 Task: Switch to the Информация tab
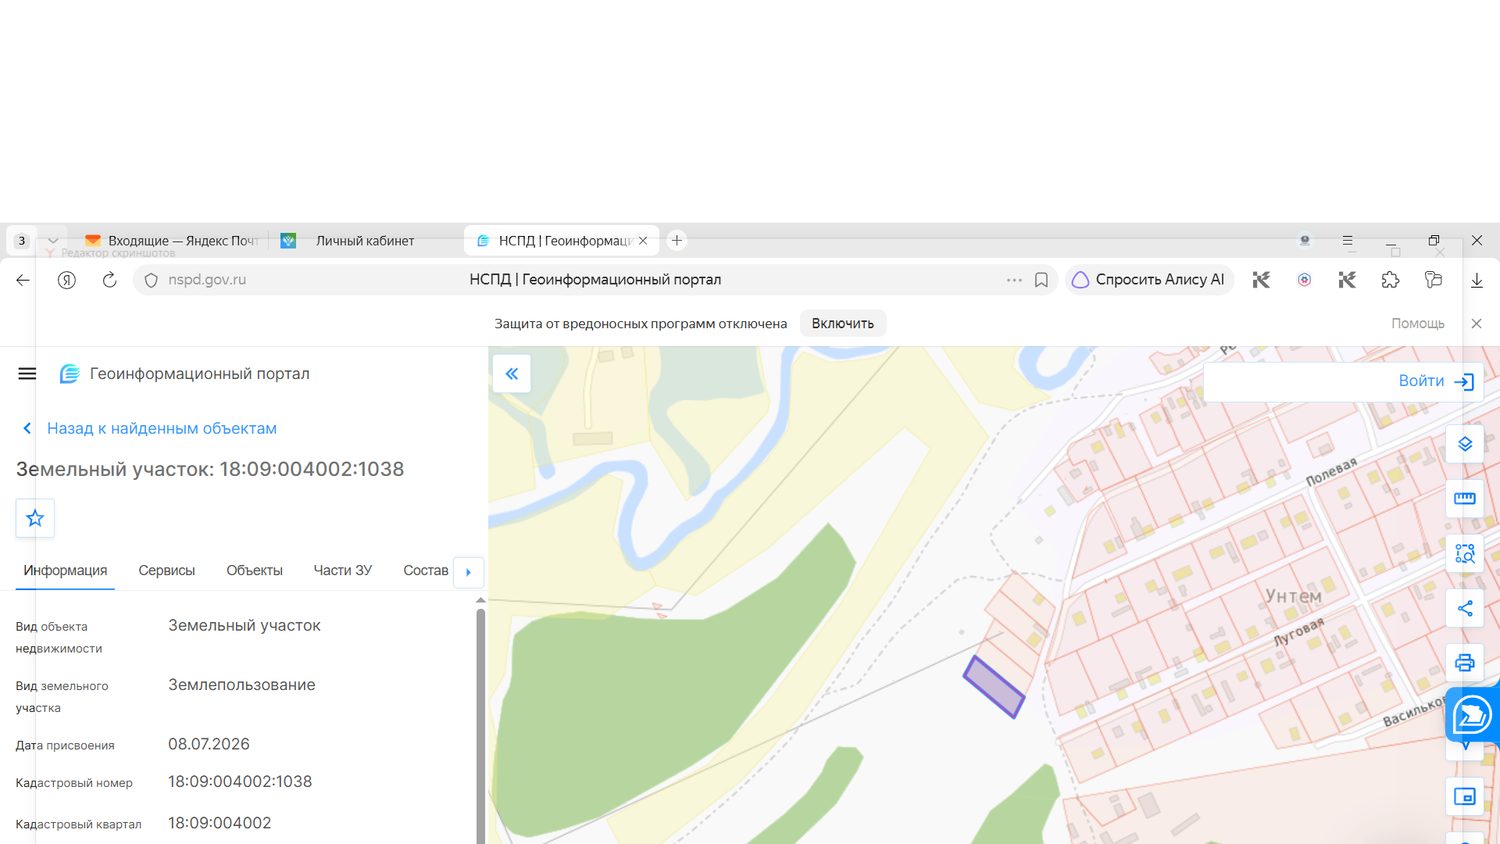65,570
